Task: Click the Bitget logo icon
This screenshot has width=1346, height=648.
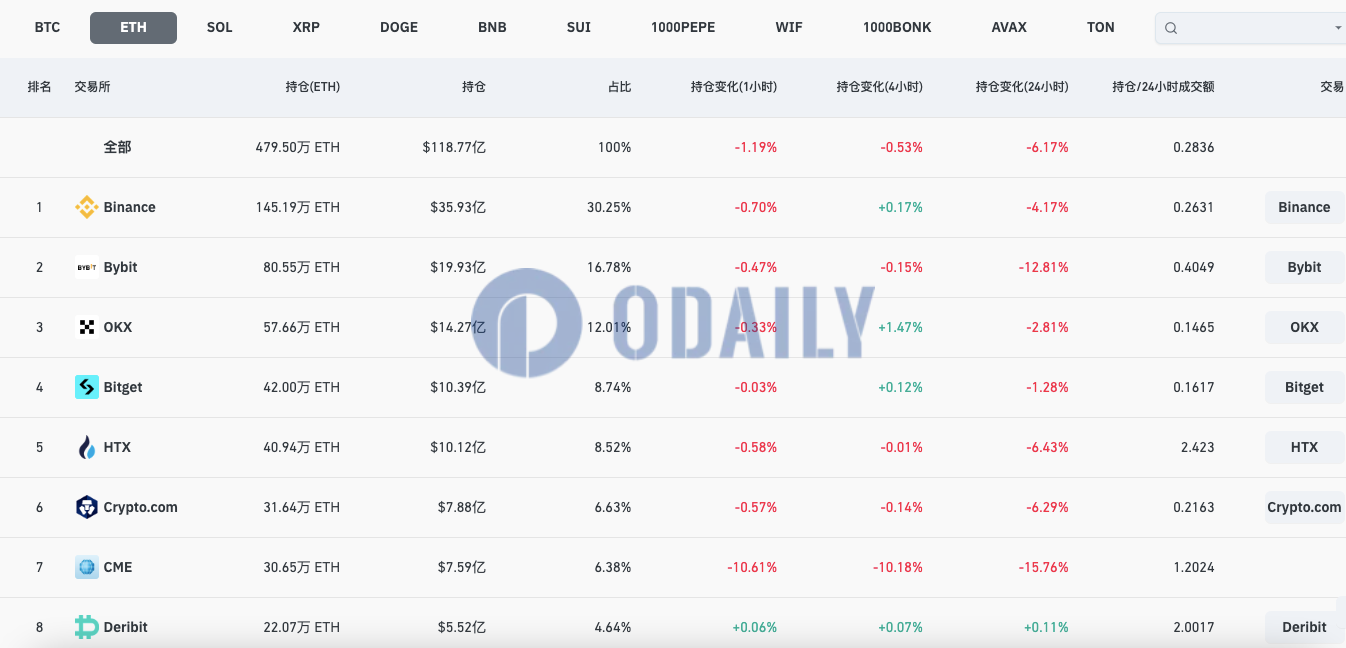Action: coord(87,387)
